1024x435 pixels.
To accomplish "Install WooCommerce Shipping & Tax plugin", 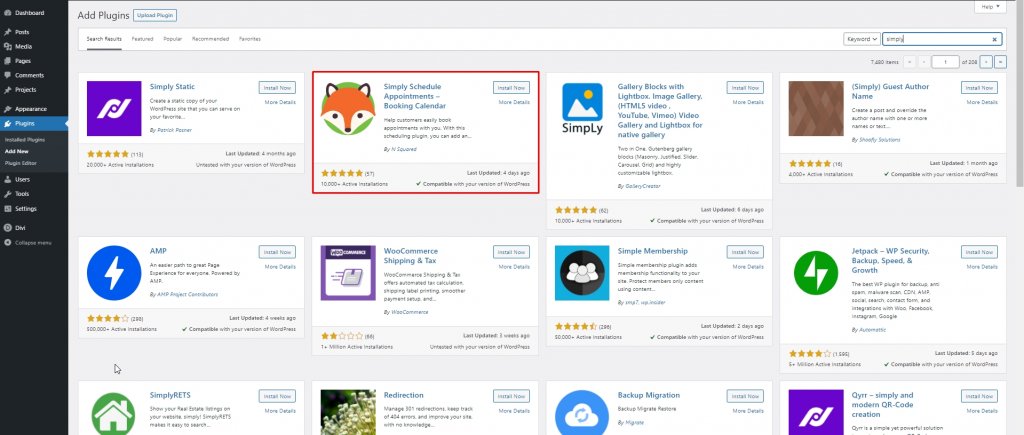I will pos(511,252).
